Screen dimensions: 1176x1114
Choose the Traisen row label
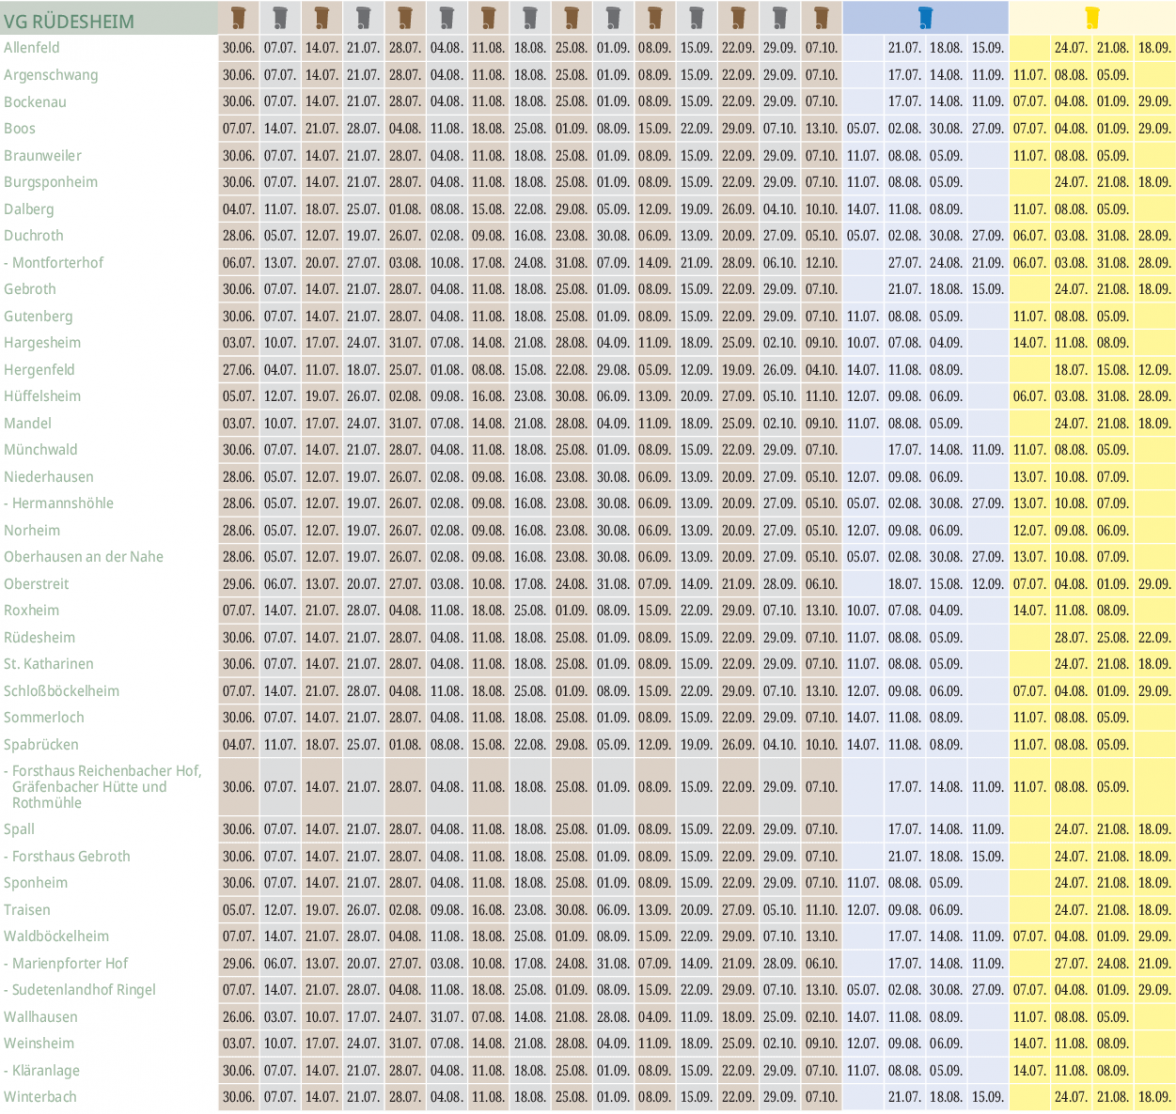[x=27, y=910]
